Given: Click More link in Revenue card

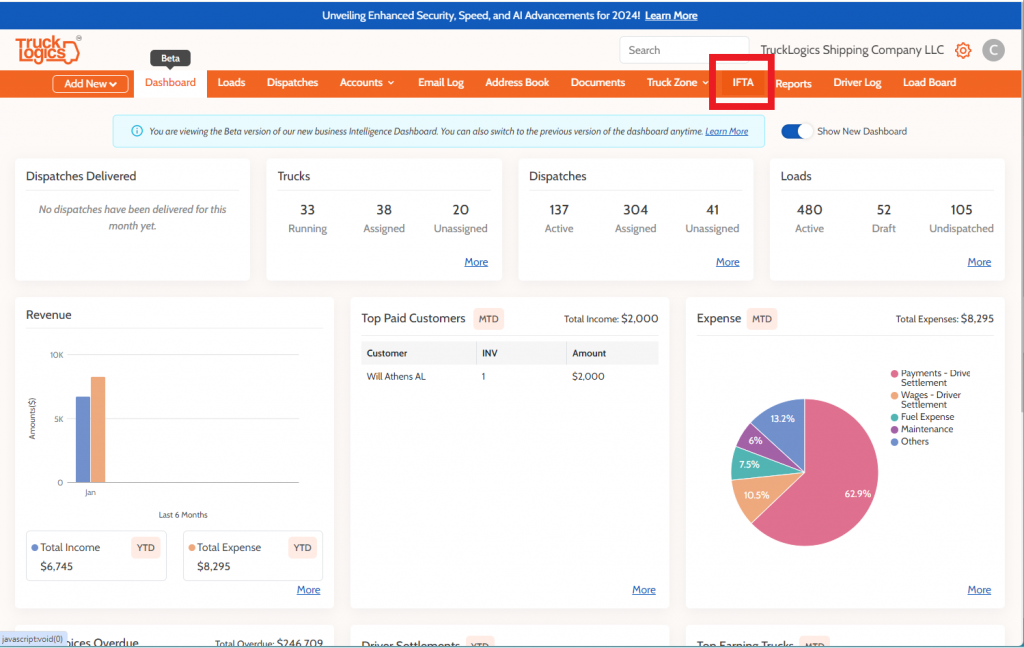Looking at the screenshot, I should pyautogui.click(x=308, y=590).
